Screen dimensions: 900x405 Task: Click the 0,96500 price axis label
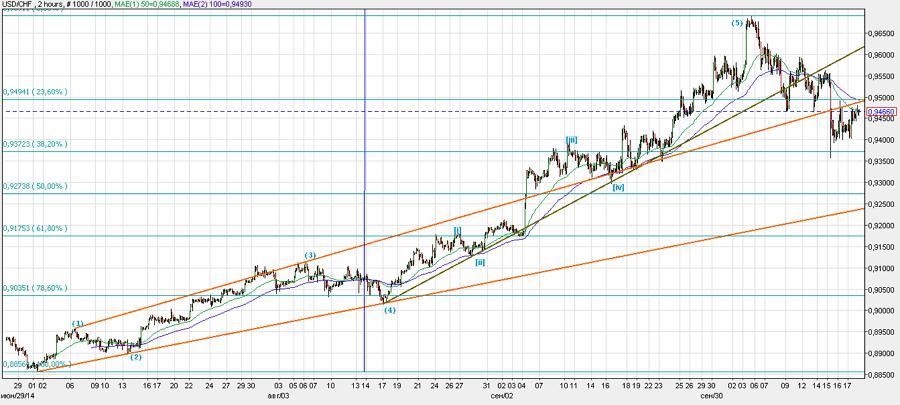[x=880, y=33]
